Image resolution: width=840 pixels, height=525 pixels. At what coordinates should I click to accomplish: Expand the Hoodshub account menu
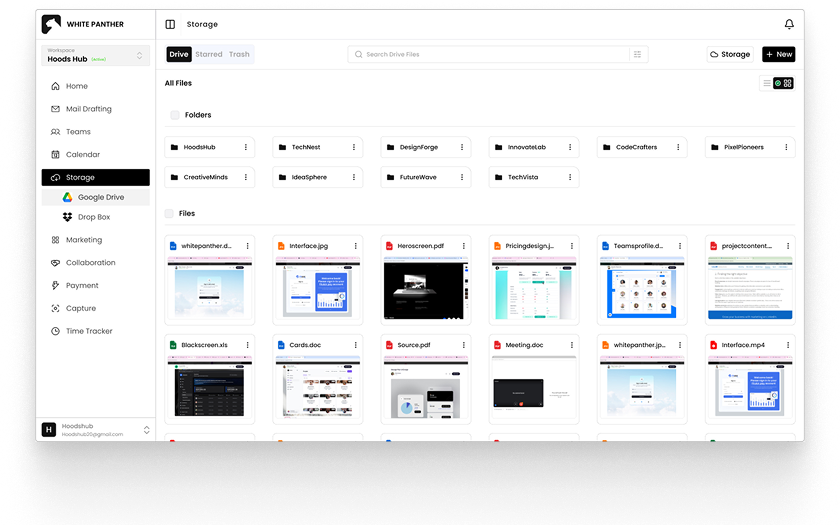pos(146,429)
